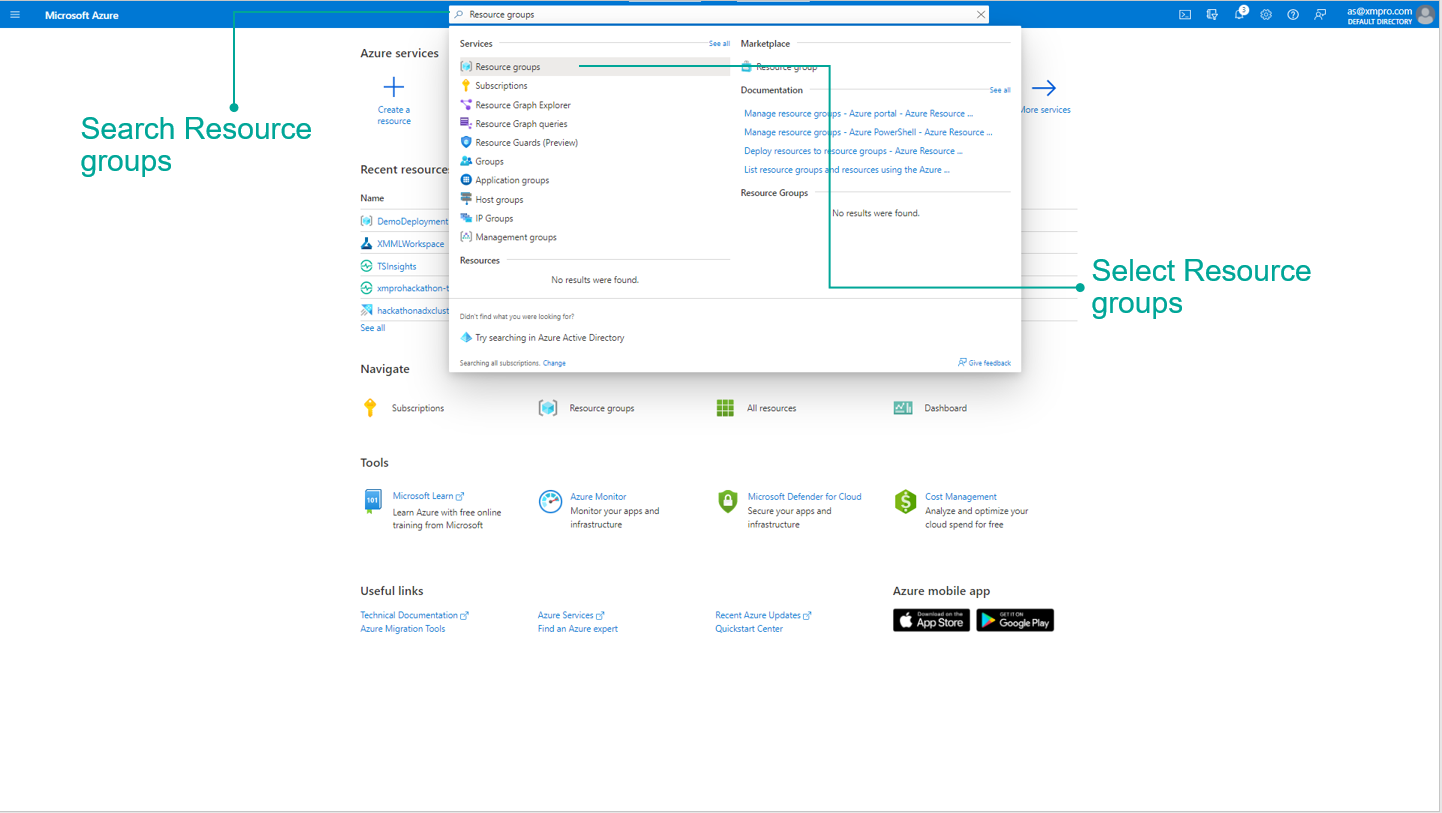Clear the search box text
The width and height of the screenshot is (1442, 813).
coord(981,15)
